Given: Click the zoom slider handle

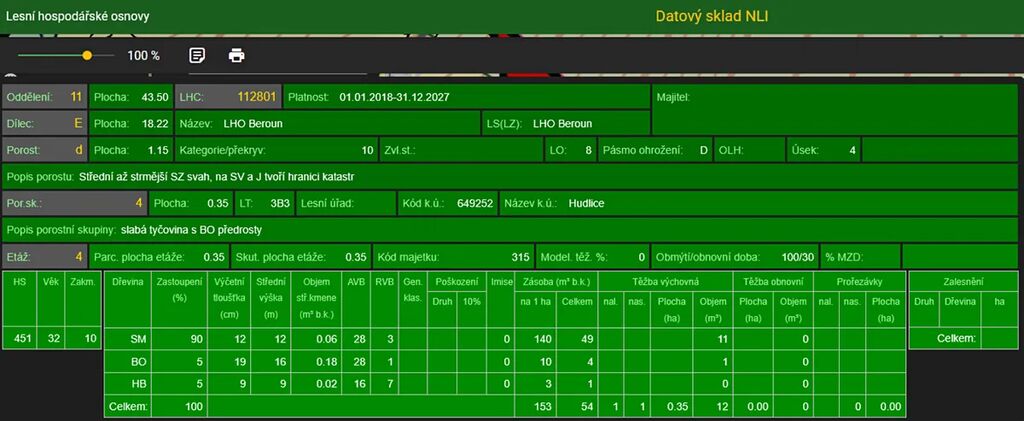Looking at the screenshot, I should [87, 55].
